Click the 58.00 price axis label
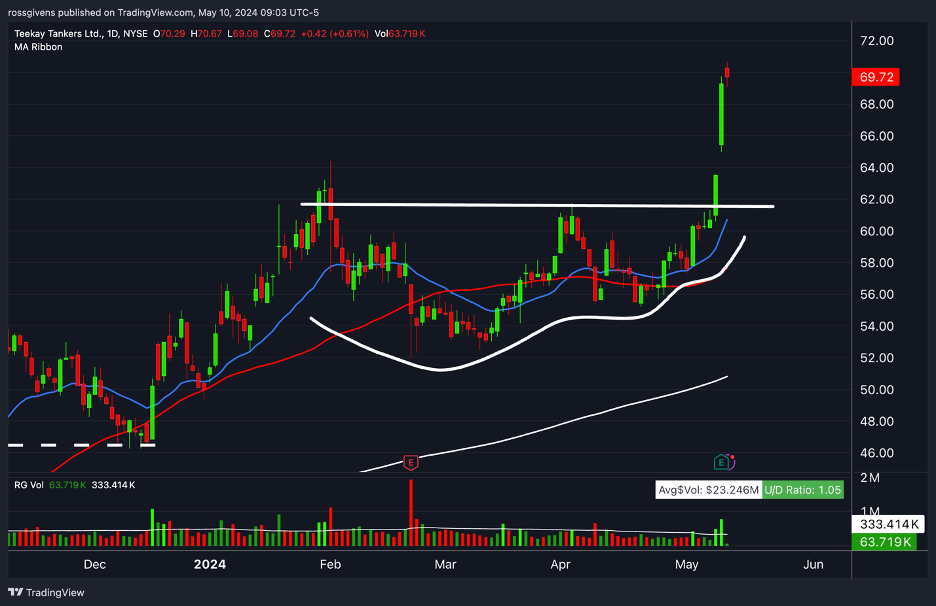The height and width of the screenshot is (606, 936). click(x=876, y=262)
